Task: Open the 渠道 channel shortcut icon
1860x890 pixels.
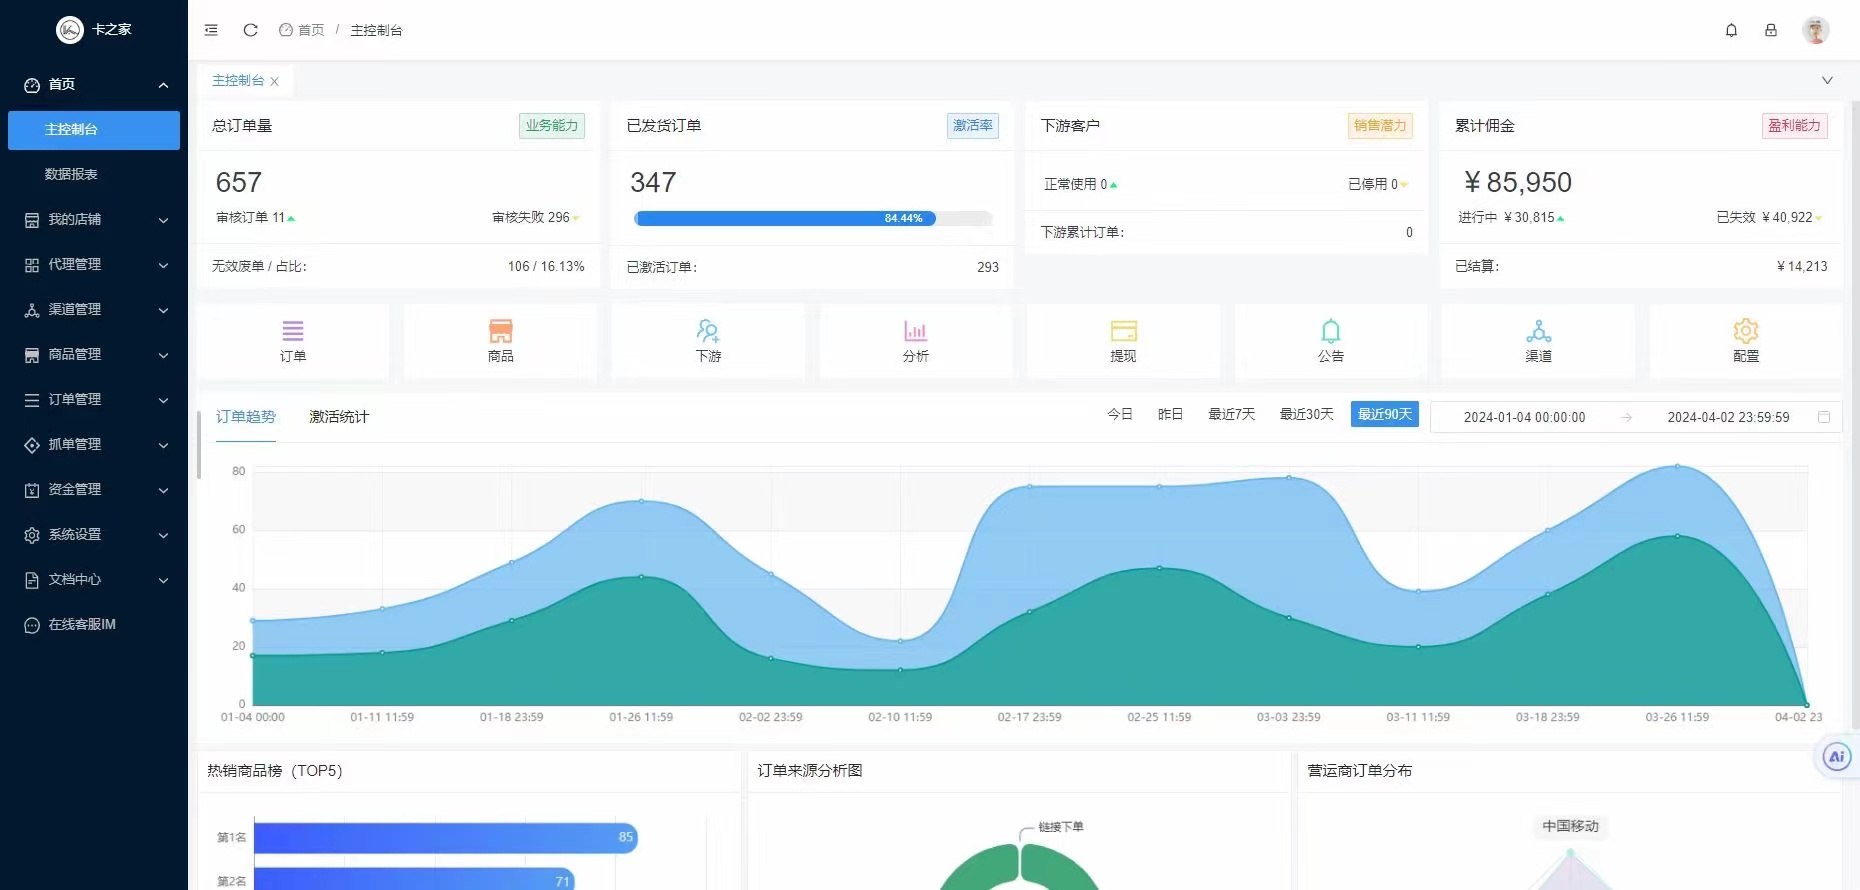Action: click(x=1538, y=330)
